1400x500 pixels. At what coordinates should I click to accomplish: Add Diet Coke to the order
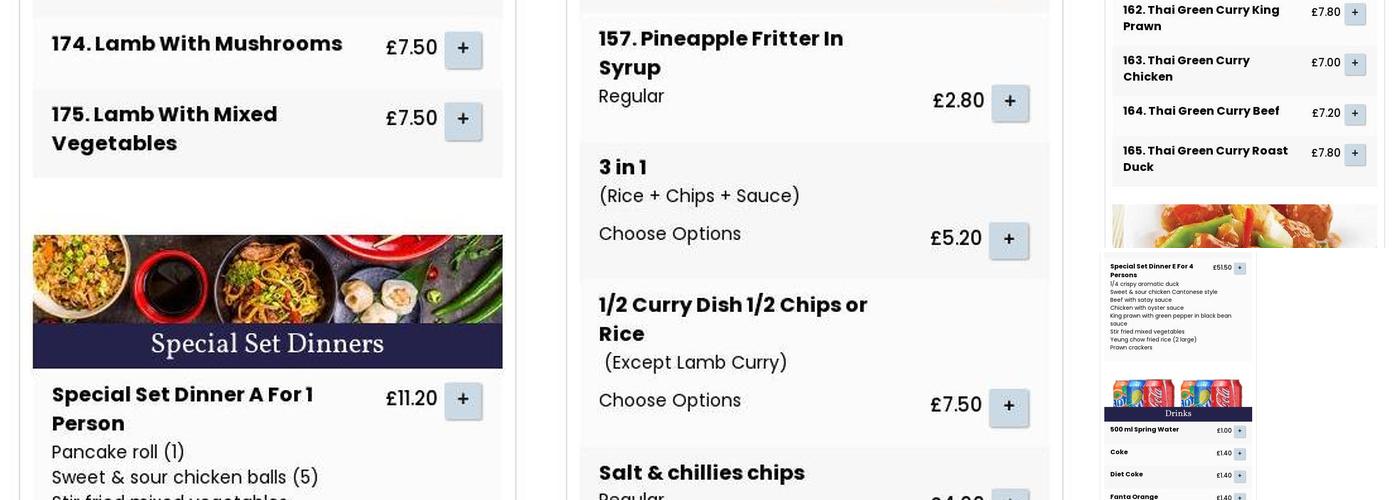[1240, 476]
